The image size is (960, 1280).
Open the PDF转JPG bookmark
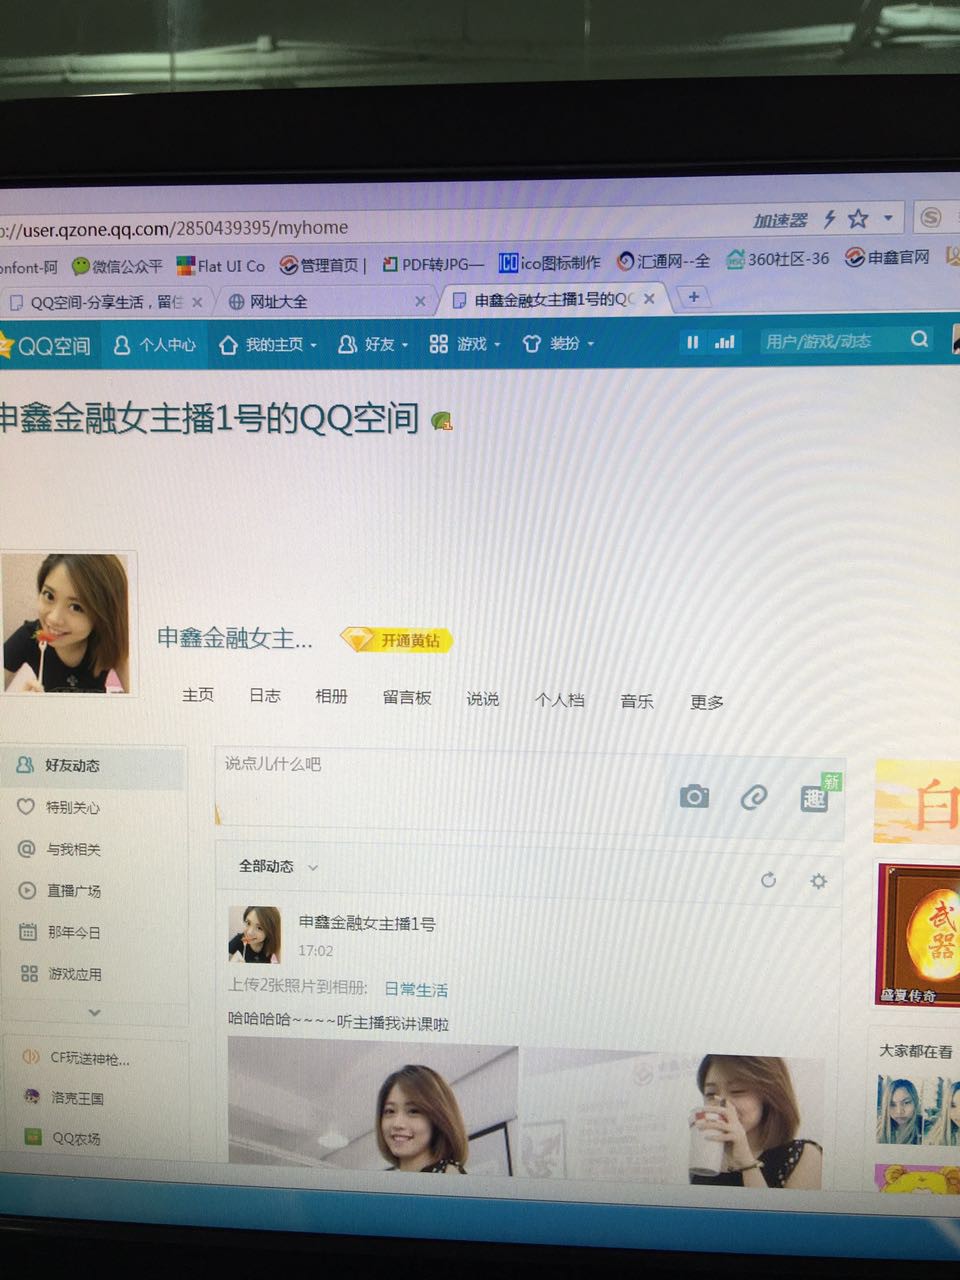click(433, 264)
